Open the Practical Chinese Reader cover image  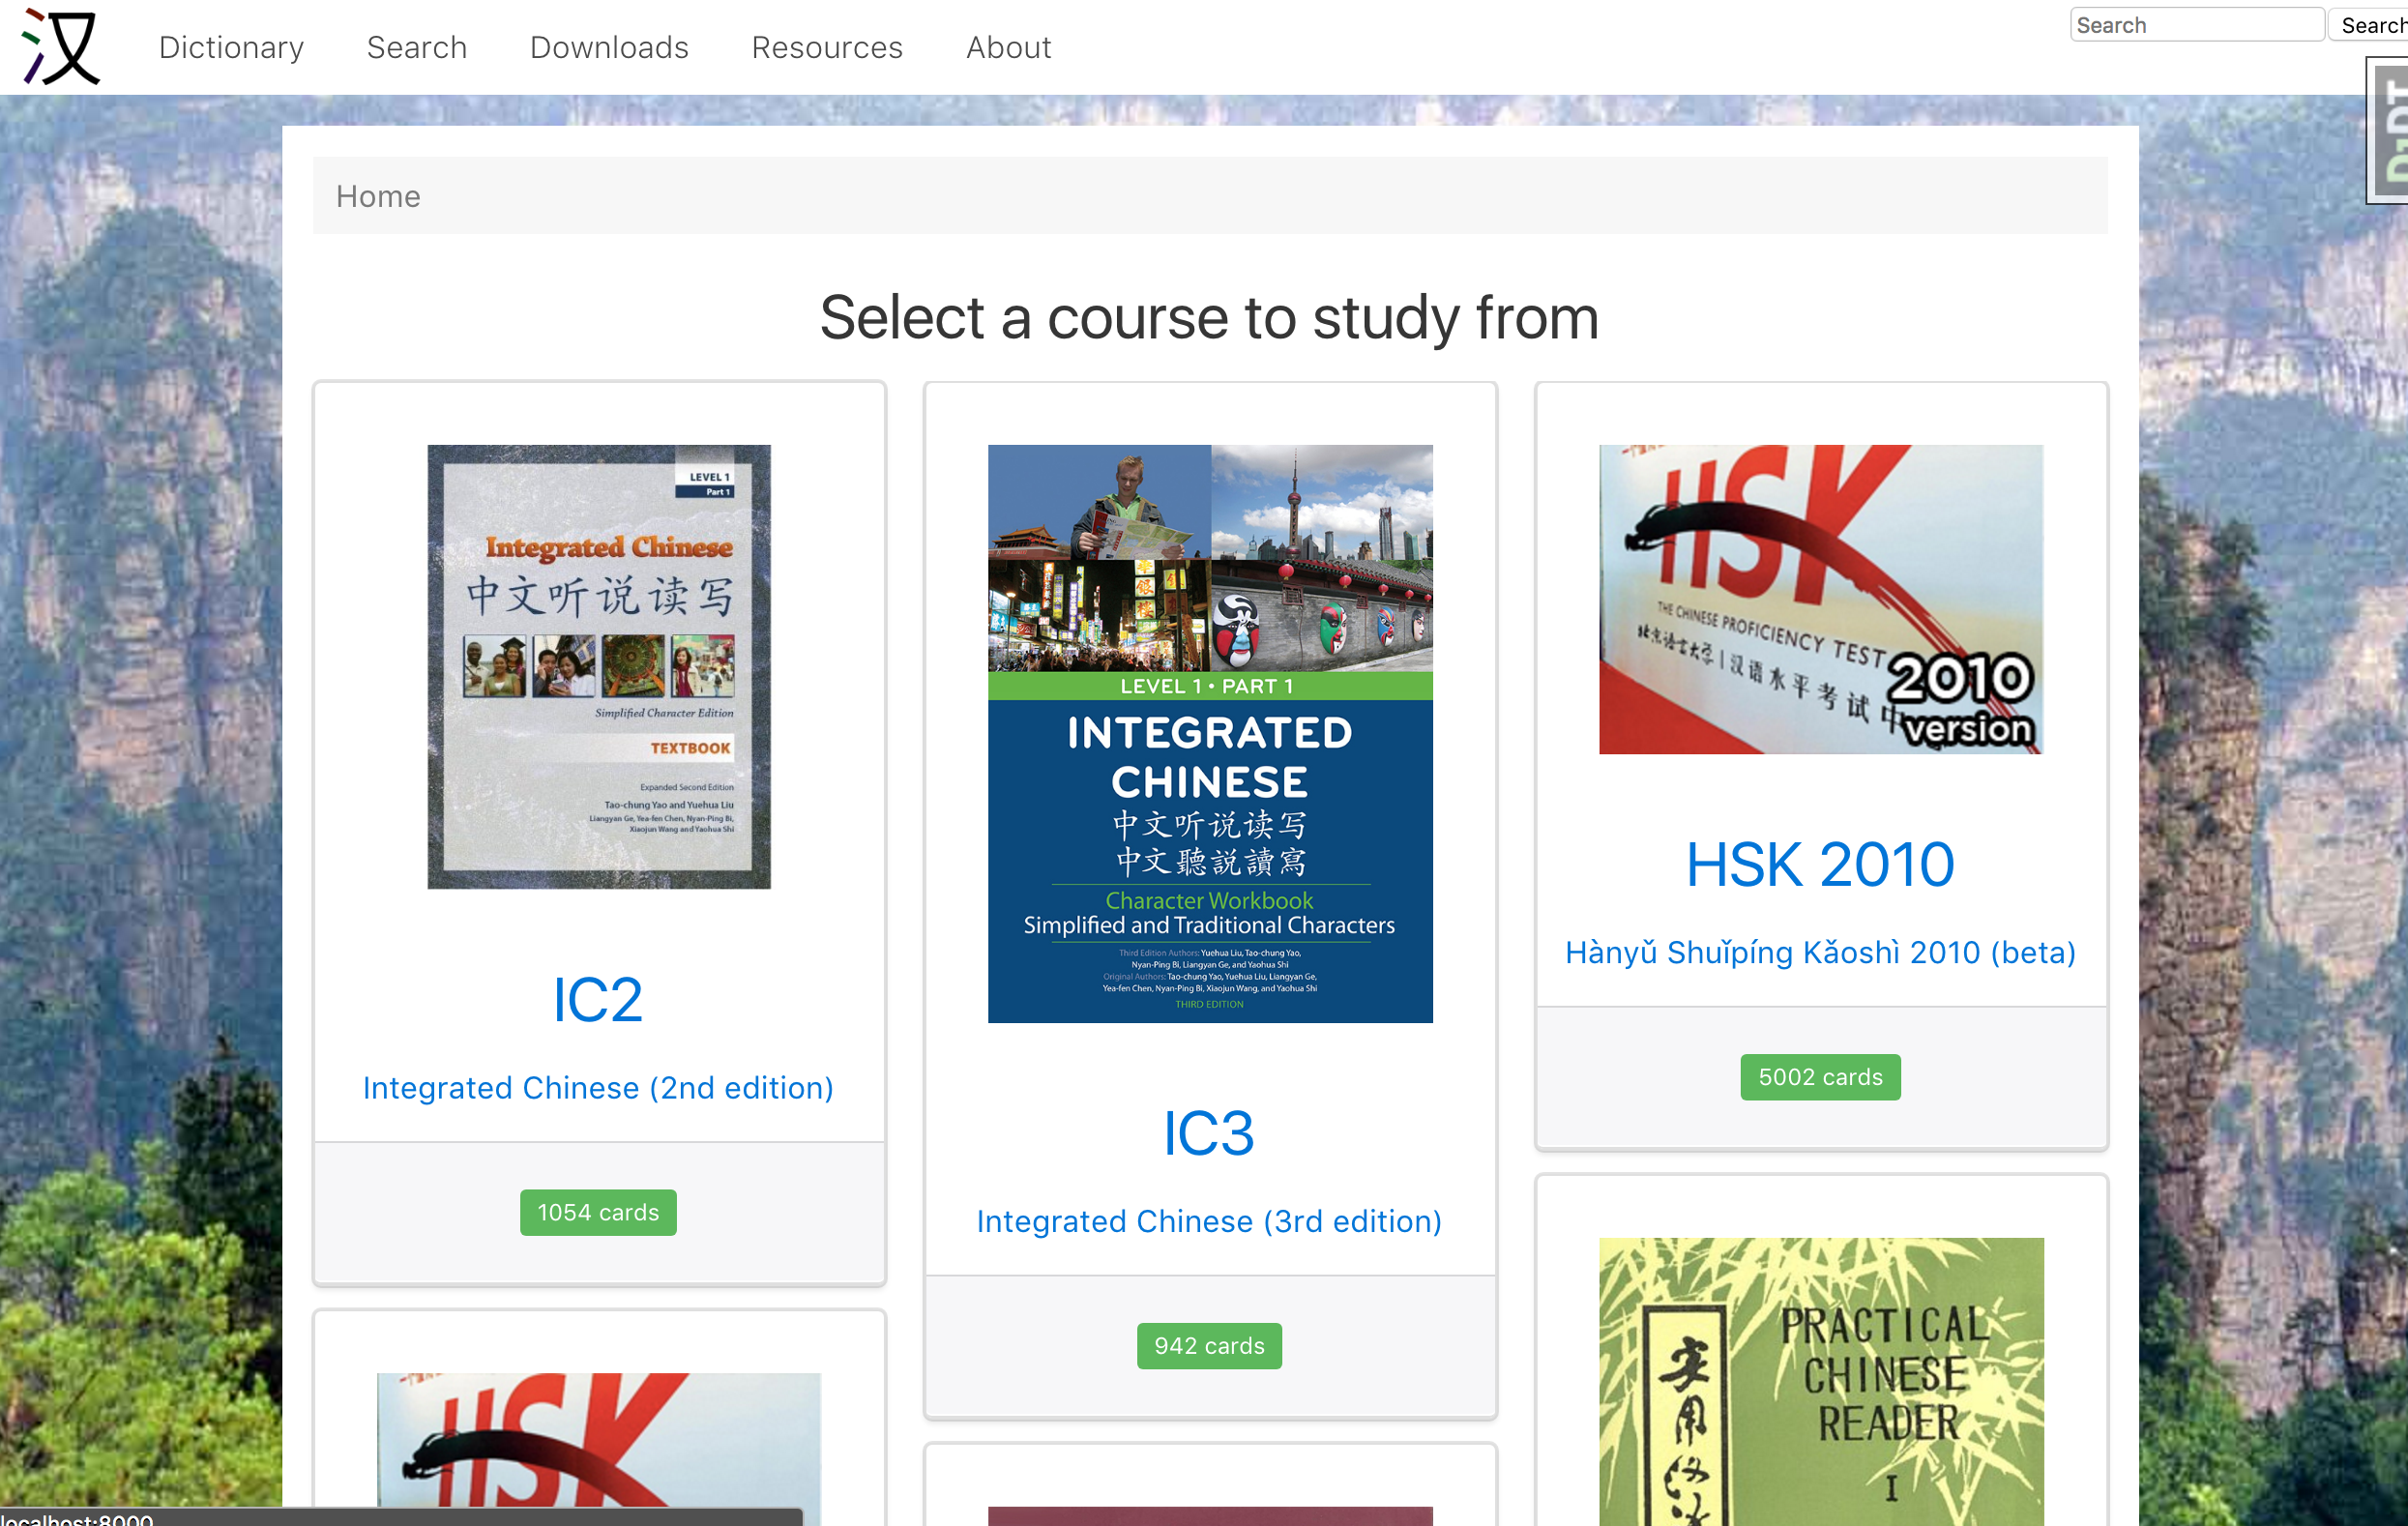(1820, 1390)
